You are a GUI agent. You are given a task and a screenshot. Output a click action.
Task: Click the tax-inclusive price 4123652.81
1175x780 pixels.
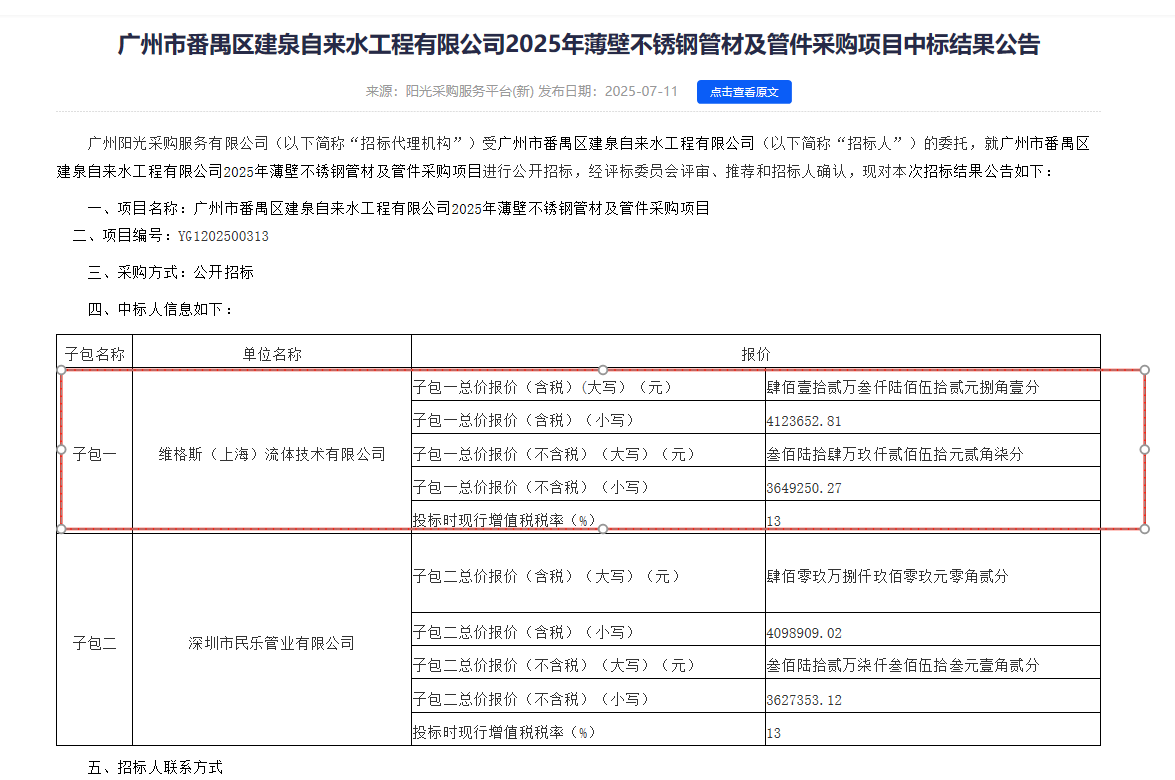pos(804,418)
